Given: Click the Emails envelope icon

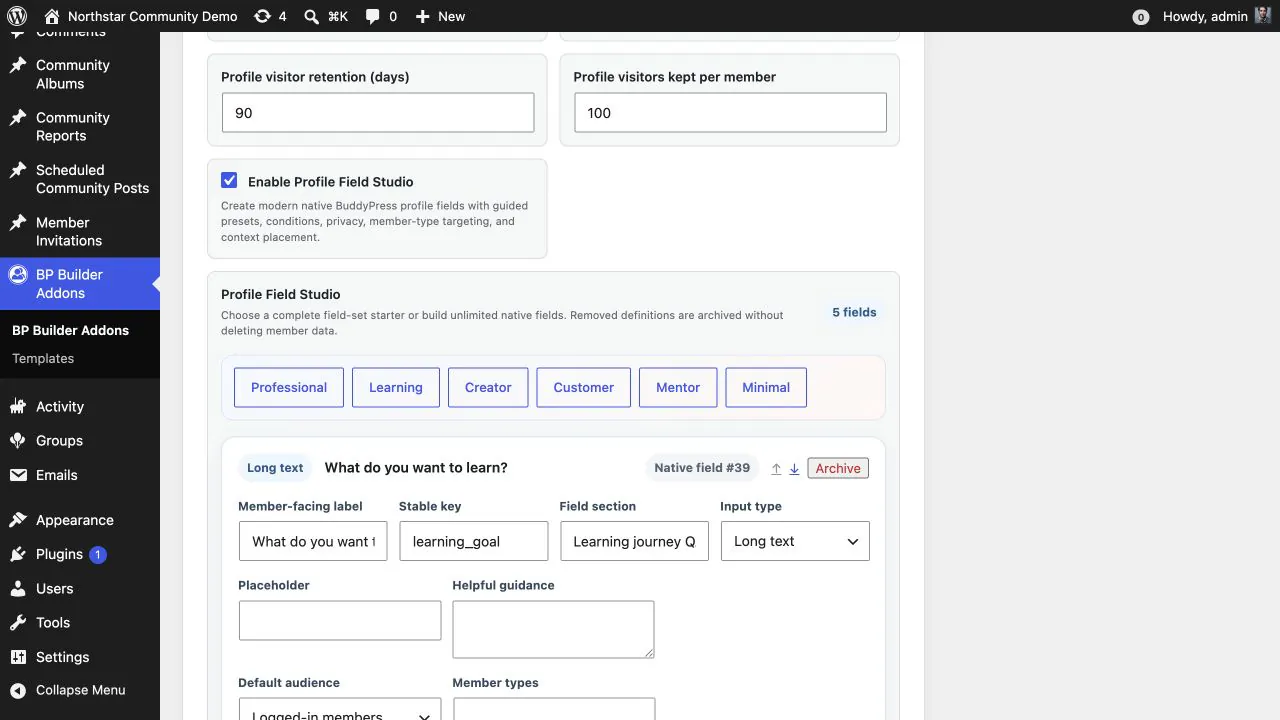Looking at the screenshot, I should (x=17, y=475).
